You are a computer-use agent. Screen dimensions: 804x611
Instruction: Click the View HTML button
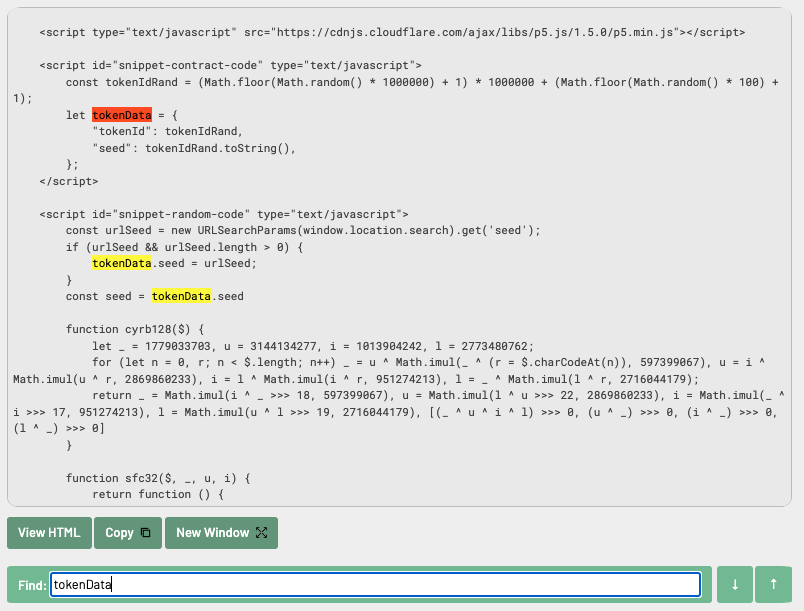49,533
